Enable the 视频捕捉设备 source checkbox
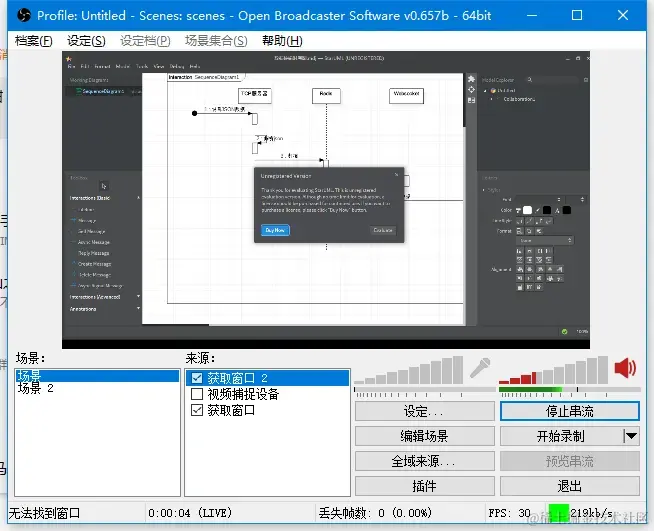Screen dimensions: 654x531 pos(196,394)
